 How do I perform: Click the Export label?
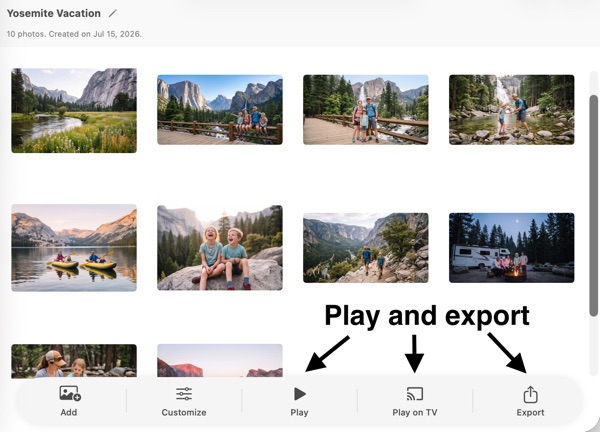point(530,412)
